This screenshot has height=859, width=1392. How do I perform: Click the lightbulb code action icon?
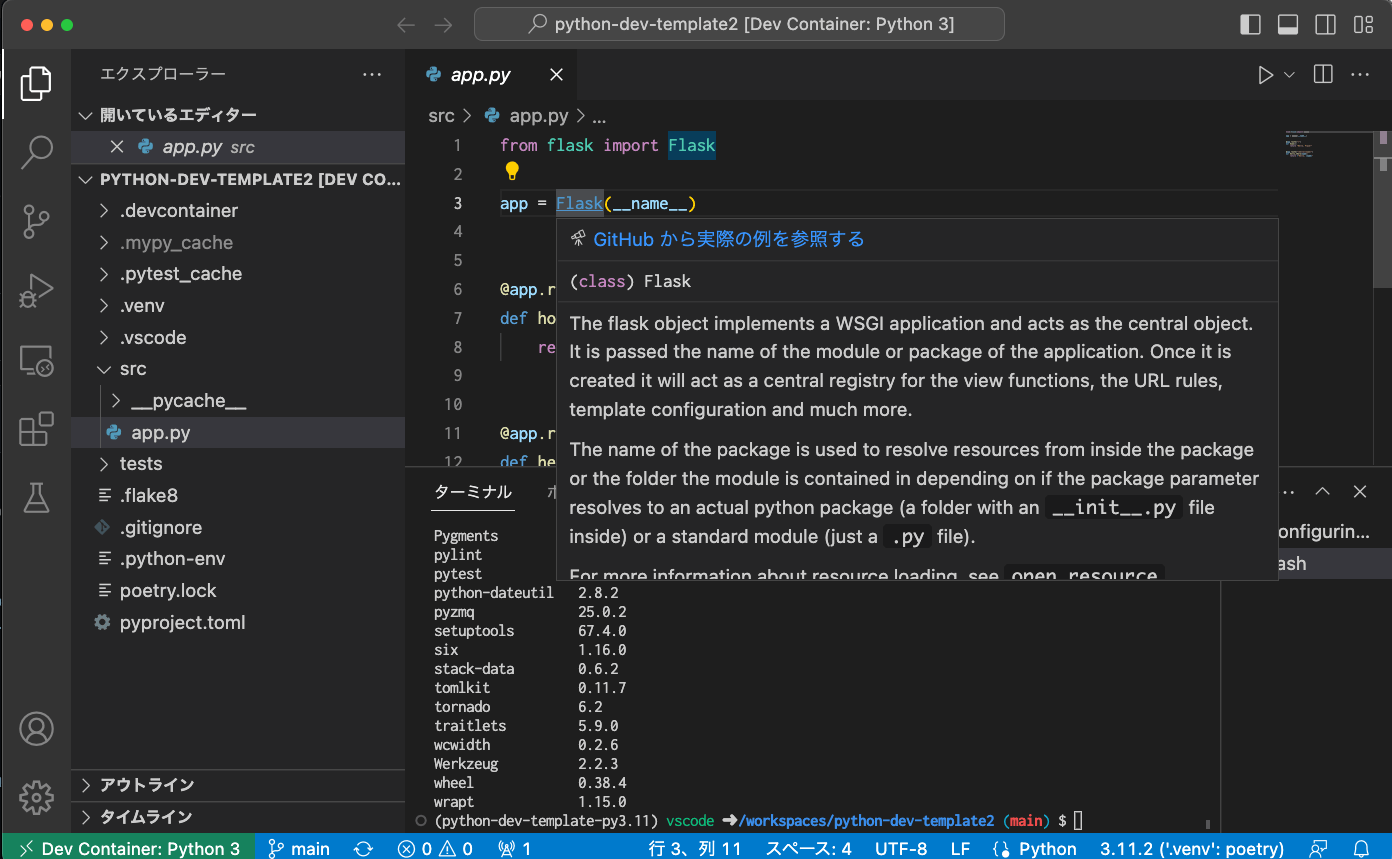tap(512, 172)
